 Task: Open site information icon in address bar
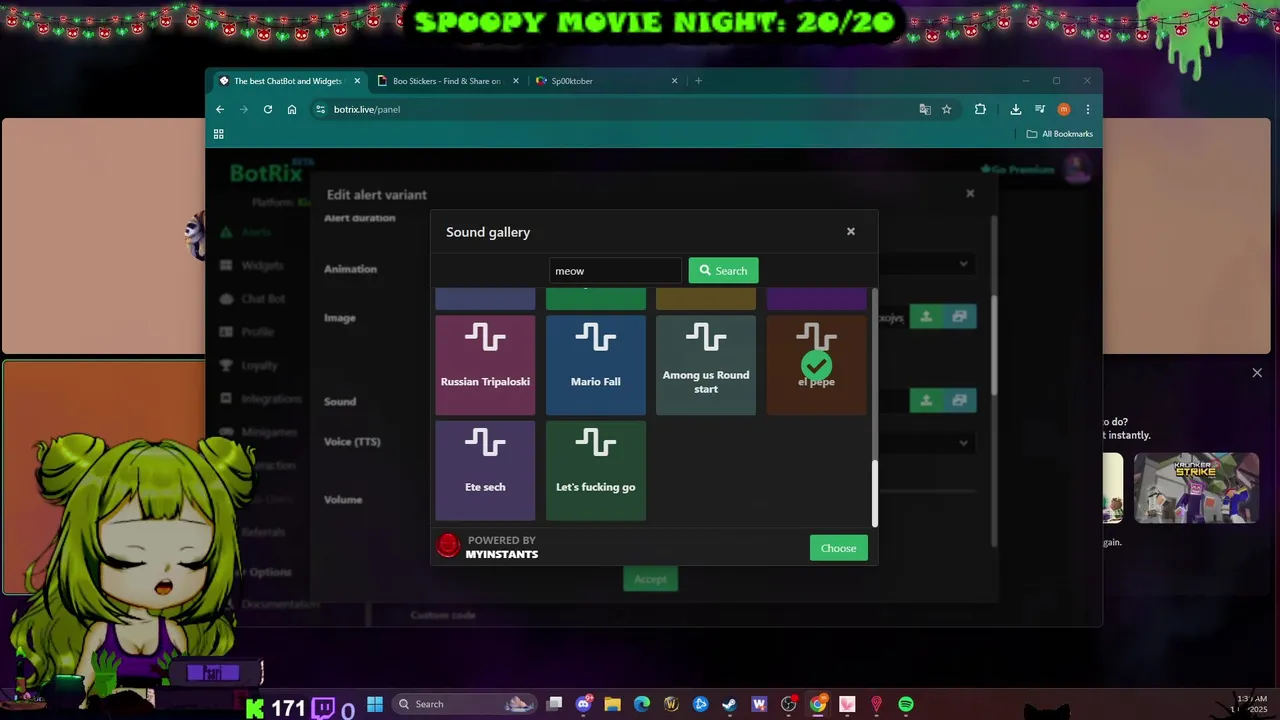tap(320, 109)
